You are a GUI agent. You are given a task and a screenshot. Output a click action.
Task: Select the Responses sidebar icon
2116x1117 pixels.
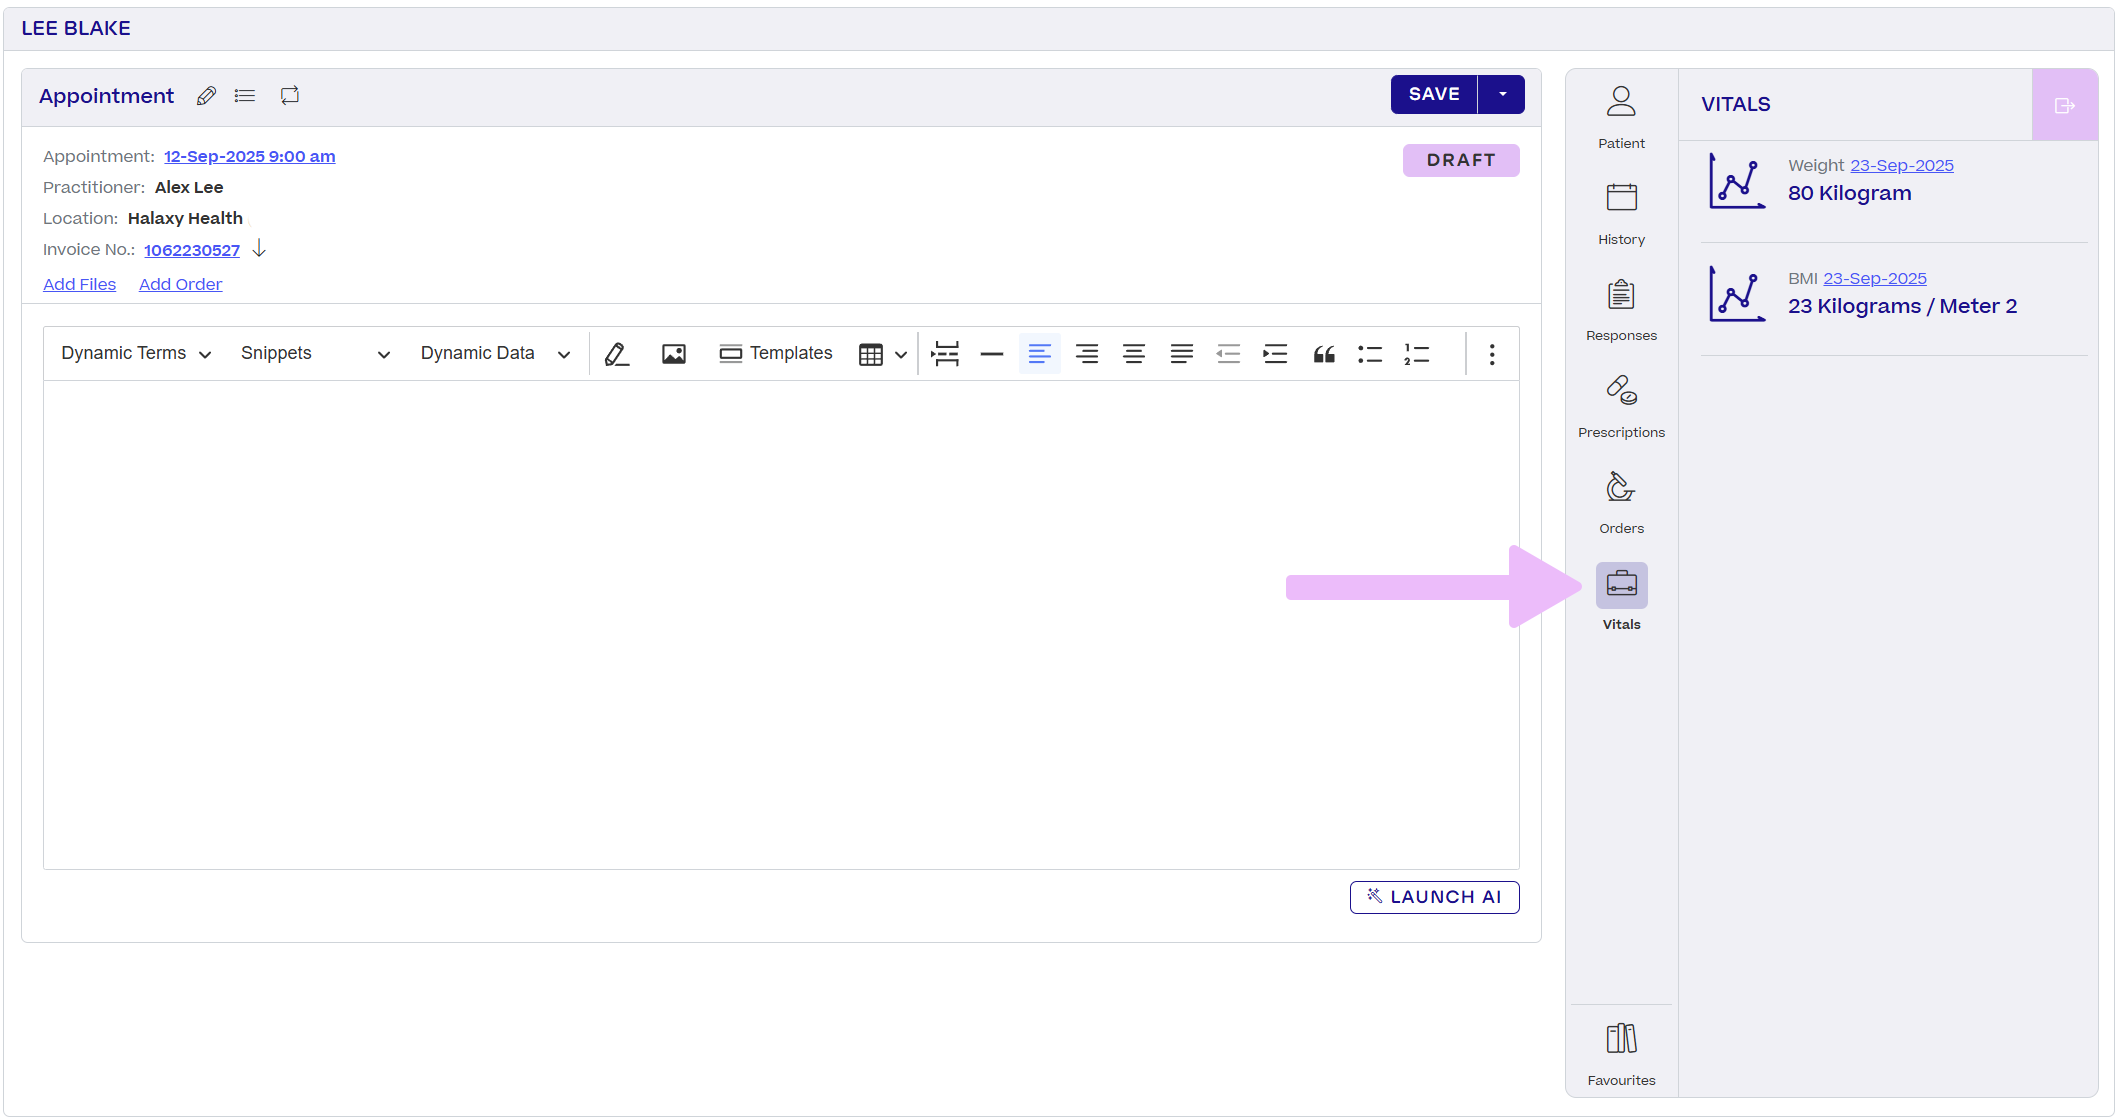(1620, 296)
